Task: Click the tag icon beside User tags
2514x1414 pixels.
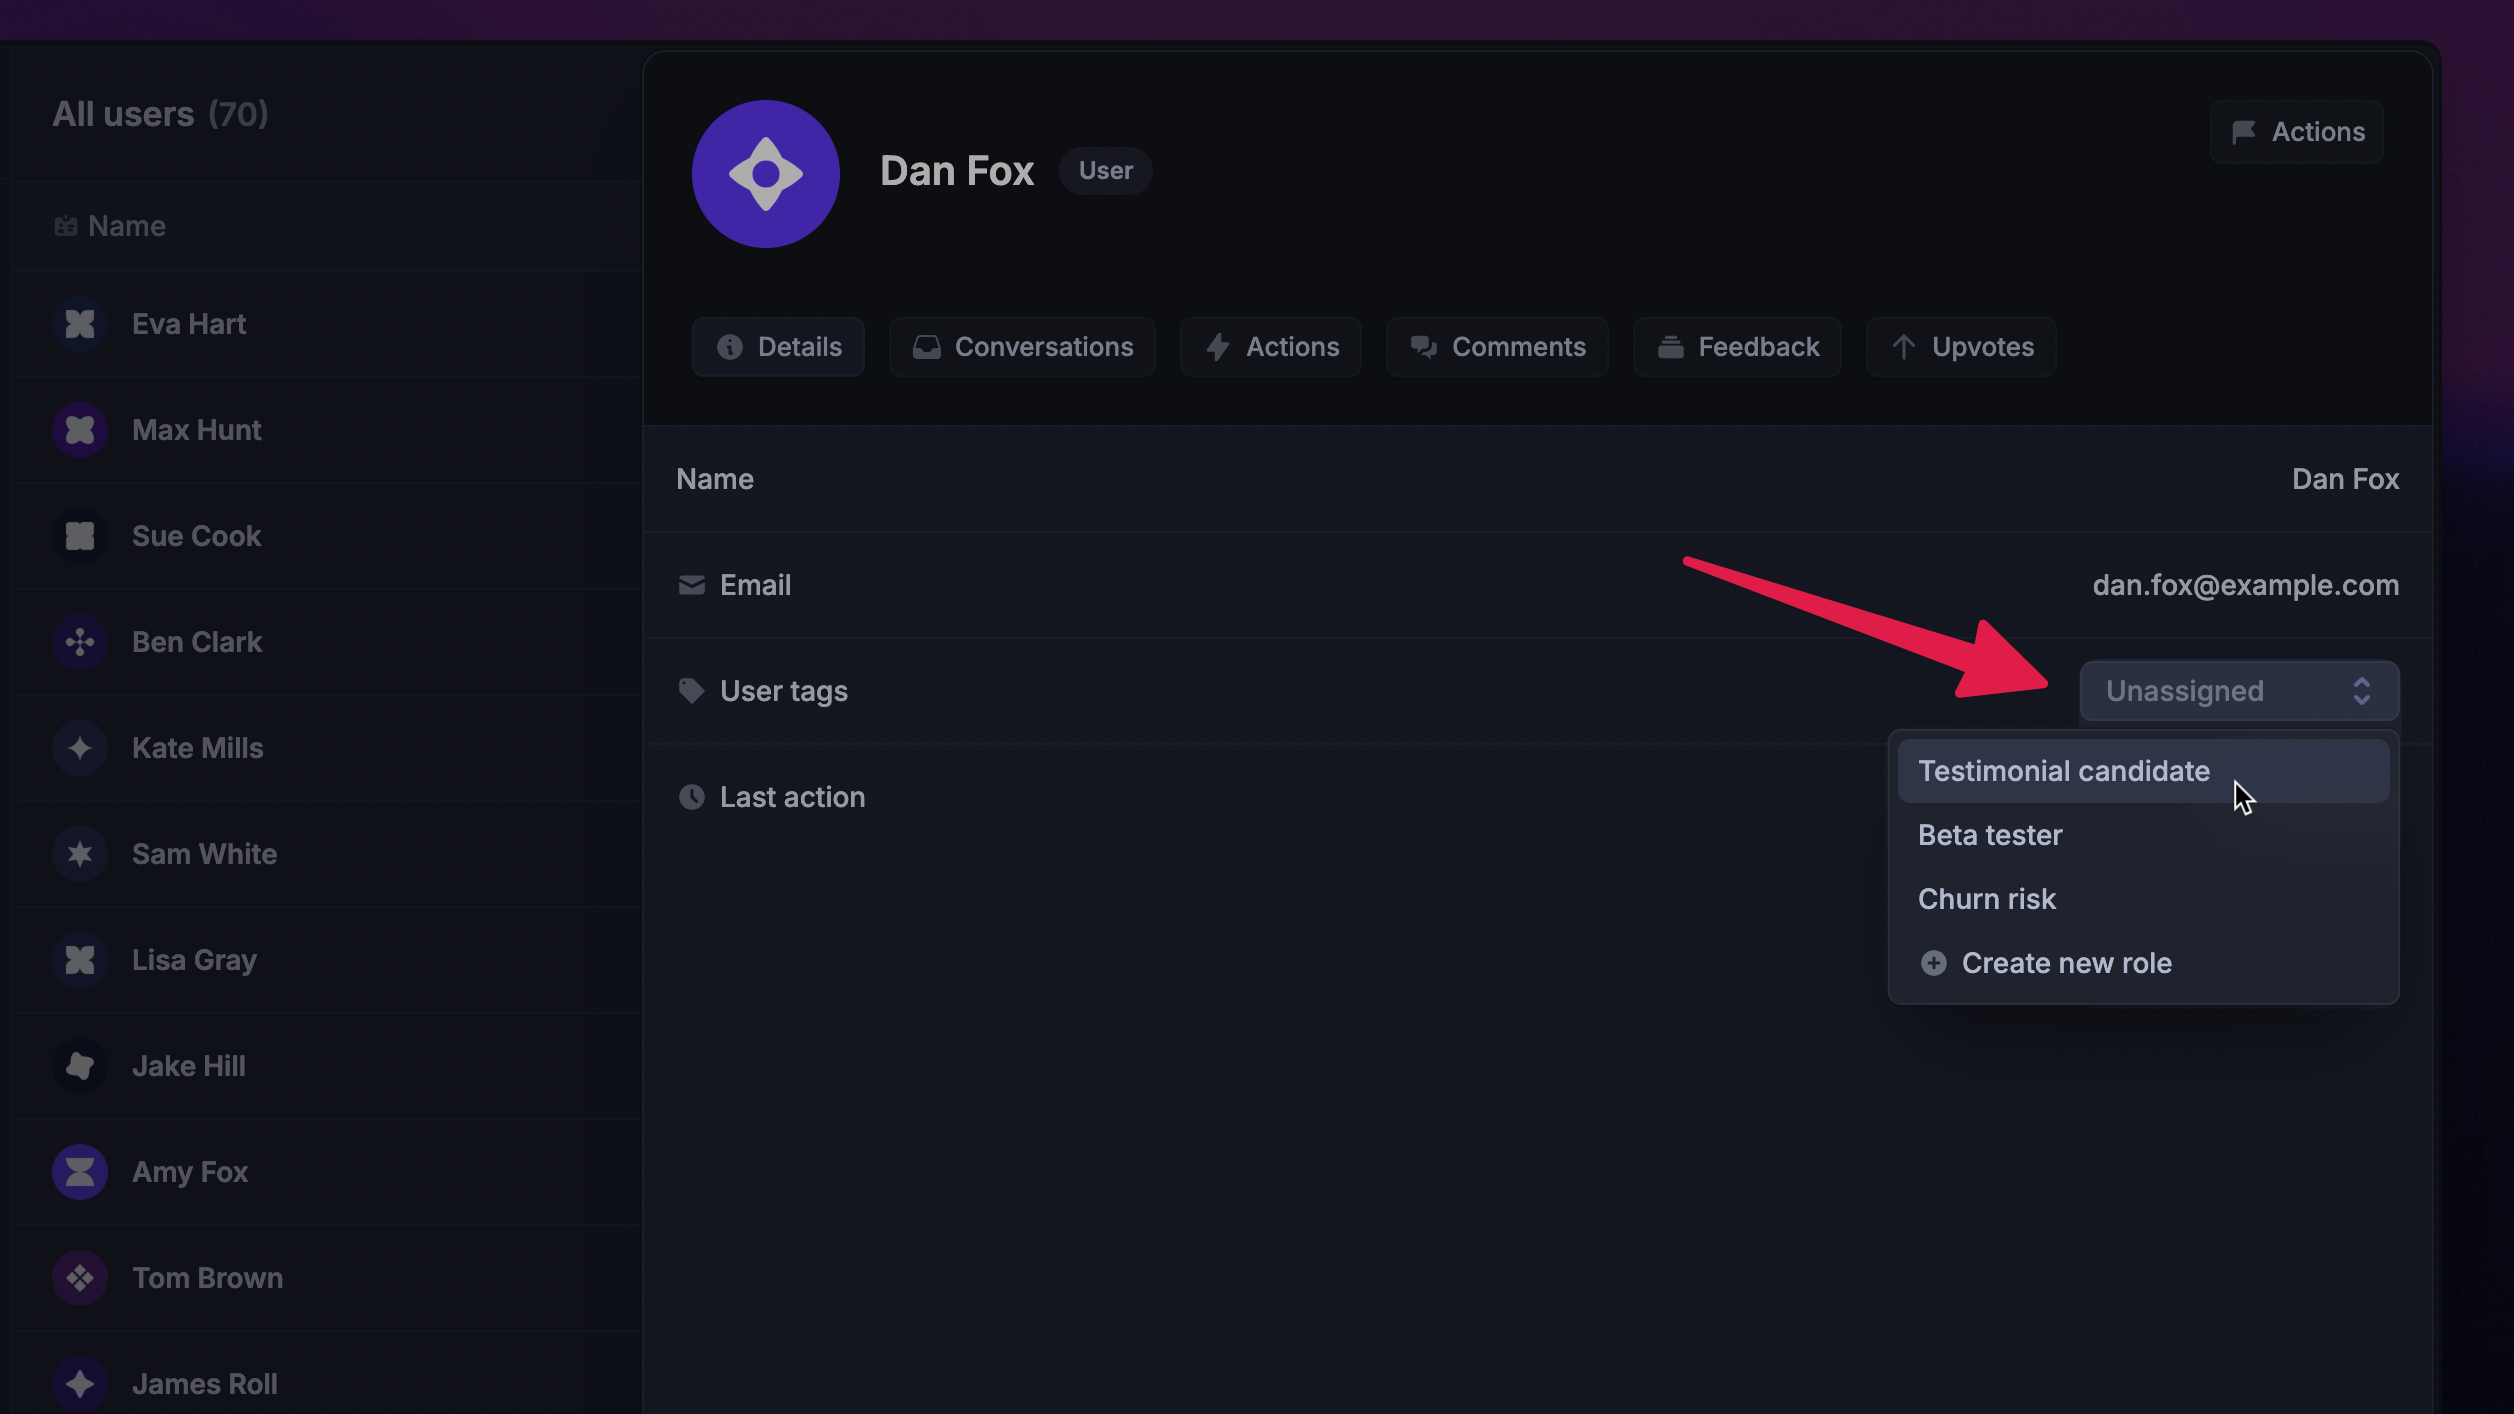Action: point(691,691)
